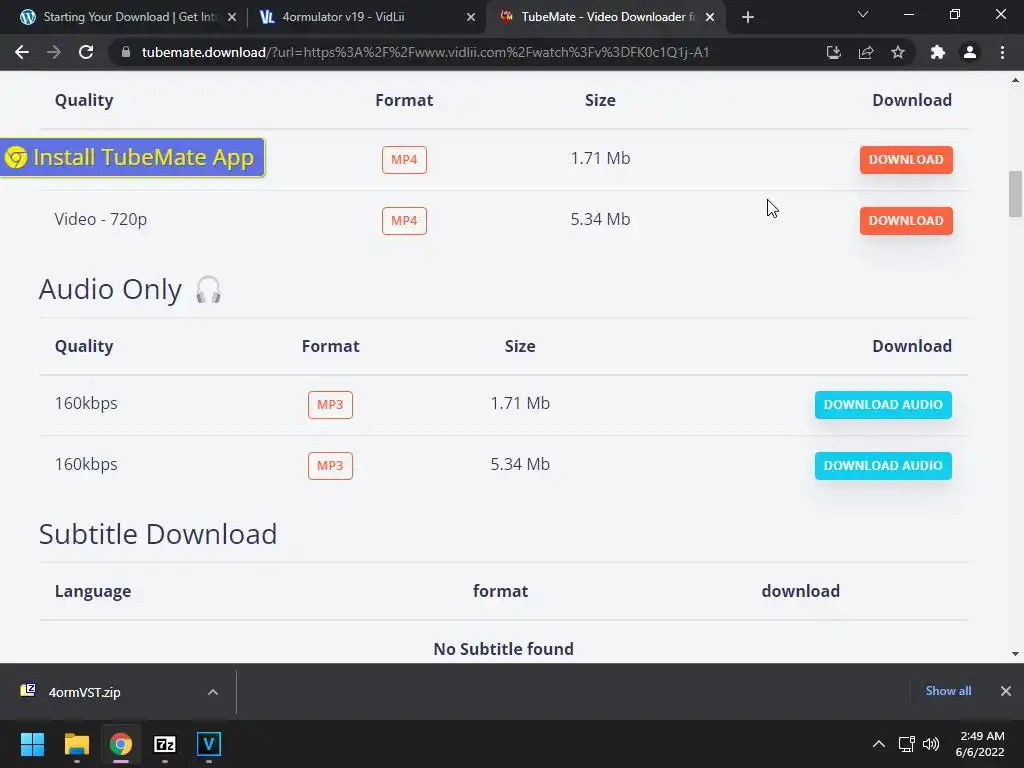The width and height of the screenshot is (1024, 768).
Task: Click 160kbps text in 1.71 Mb row
Action: click(x=86, y=404)
